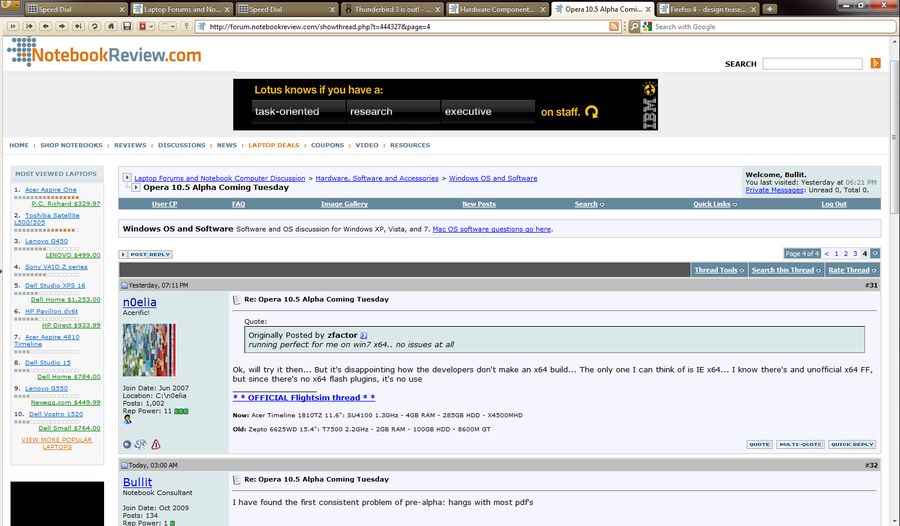
Task: Expand the Search dropdown in forum navbar
Action: click(589, 204)
